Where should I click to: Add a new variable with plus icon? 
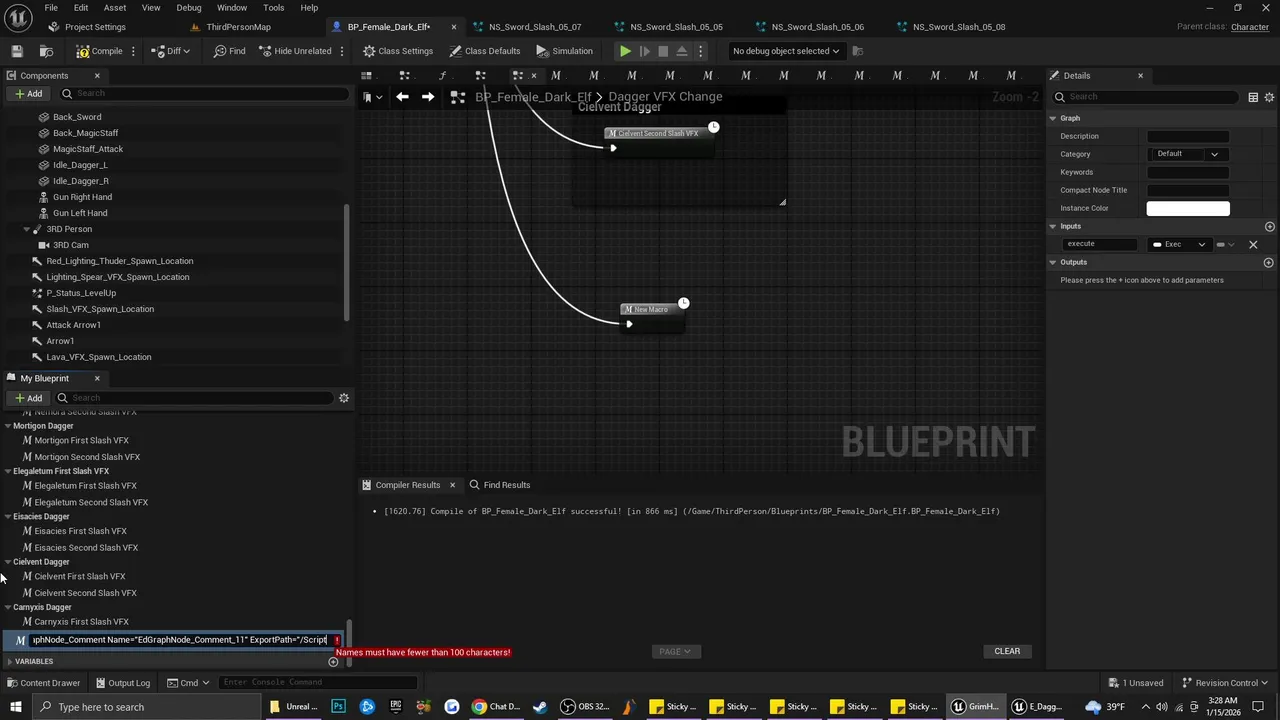(334, 661)
